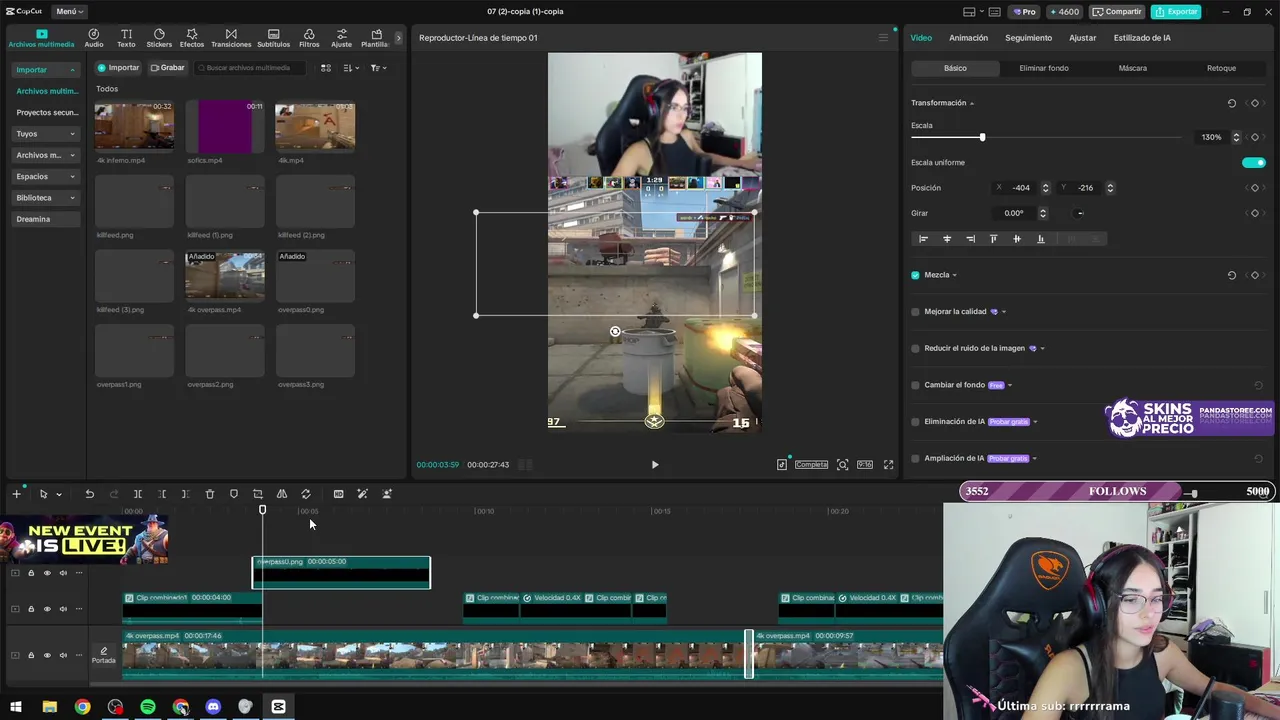Click the crop icon in timeline toolbar
Image resolution: width=1280 pixels, height=720 pixels.
(258, 494)
